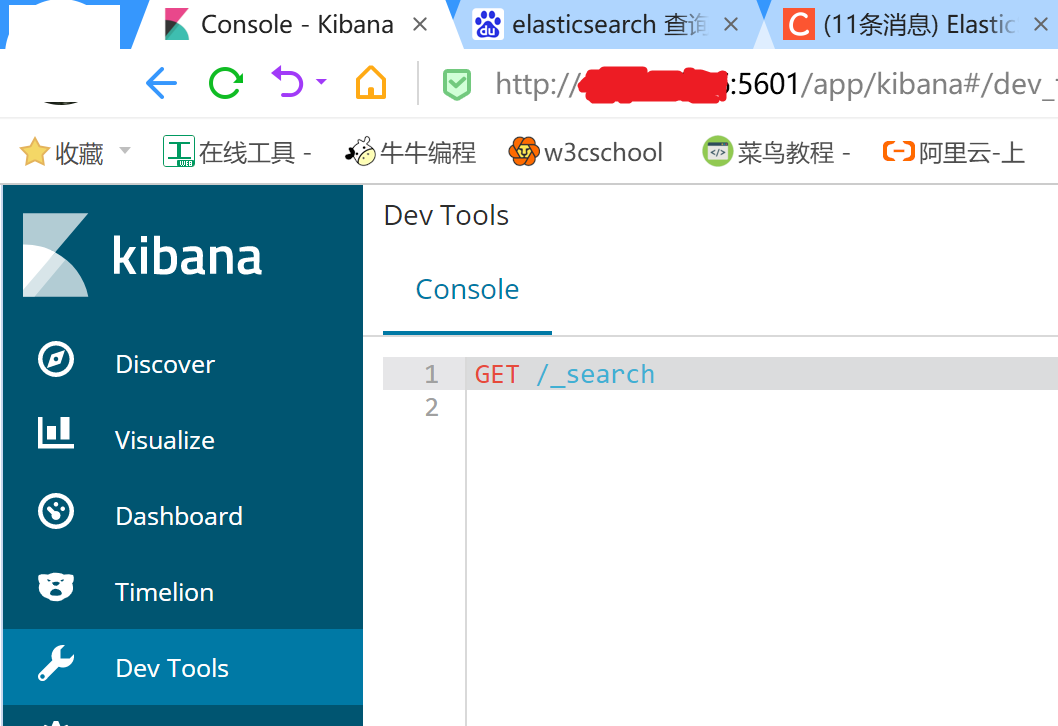Close the Console - Kibana browser tab
Viewport: 1058px width, 726px height.
420,25
